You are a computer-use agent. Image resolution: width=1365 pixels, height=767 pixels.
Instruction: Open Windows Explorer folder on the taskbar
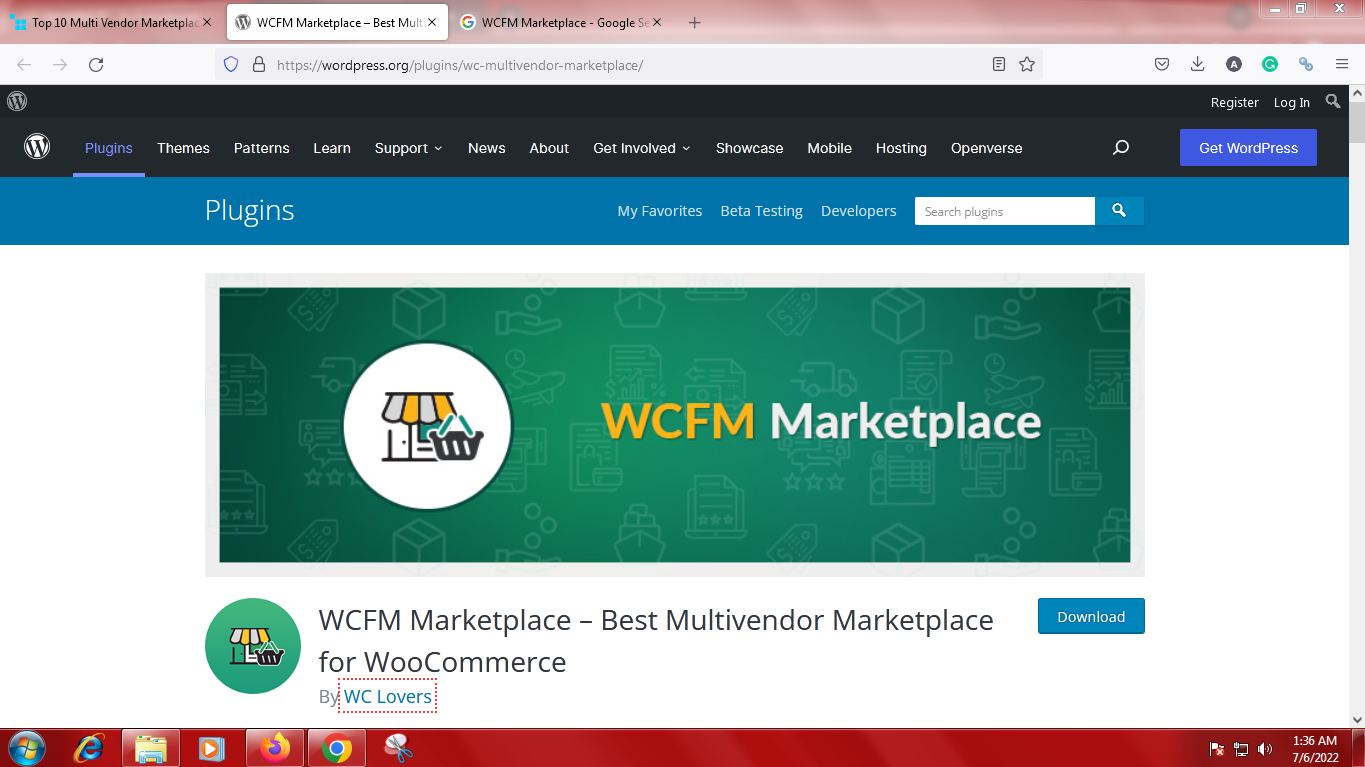coord(151,748)
